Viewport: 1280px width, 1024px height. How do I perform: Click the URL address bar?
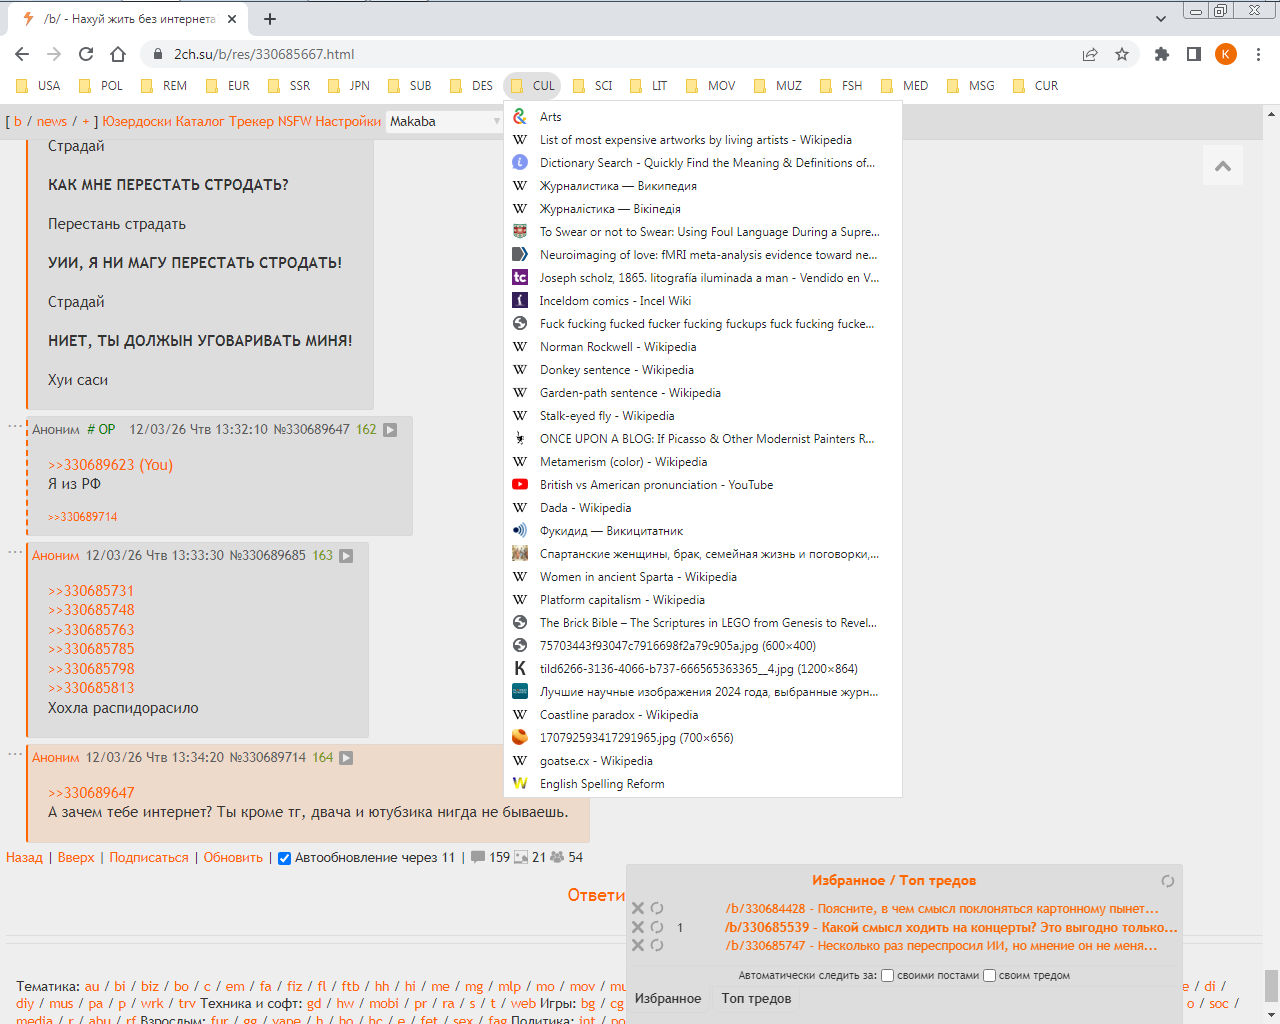point(600,54)
